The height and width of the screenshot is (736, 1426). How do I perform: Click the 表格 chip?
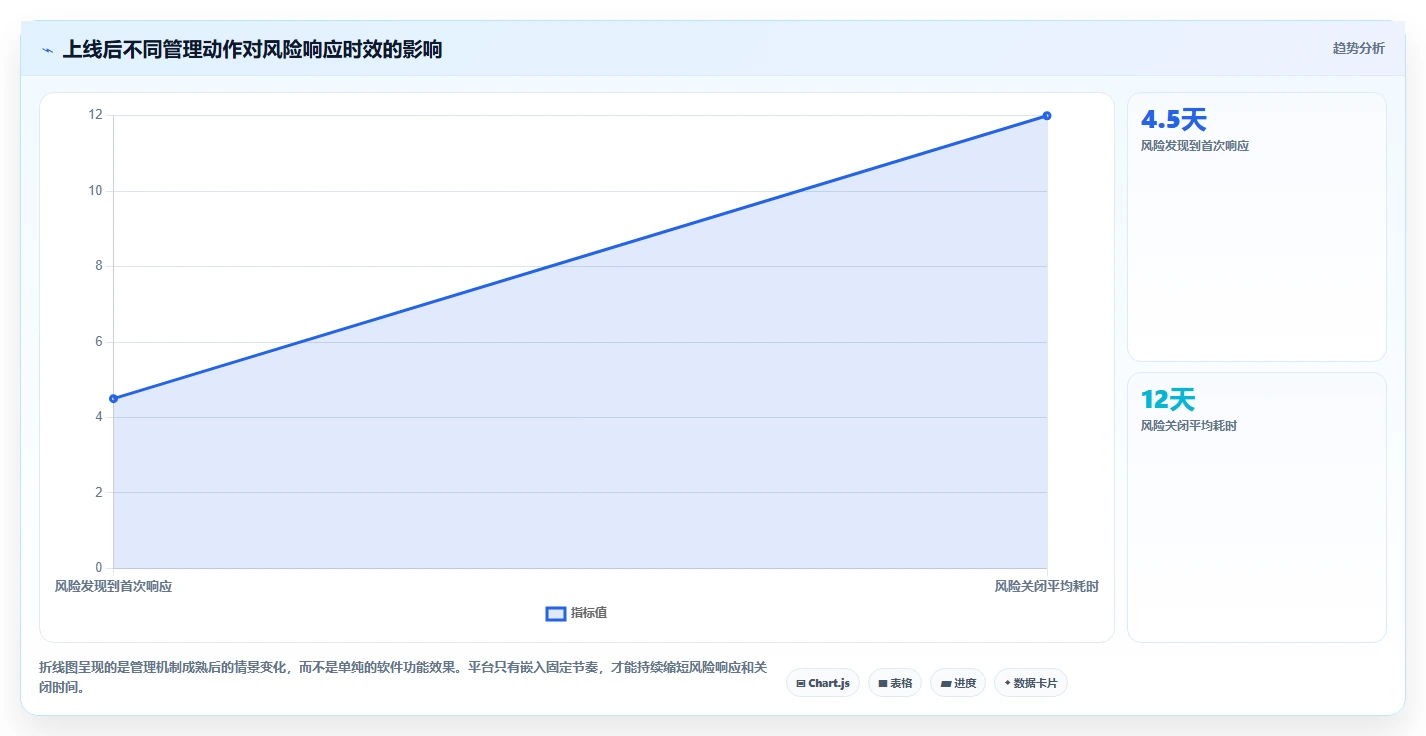coord(895,683)
